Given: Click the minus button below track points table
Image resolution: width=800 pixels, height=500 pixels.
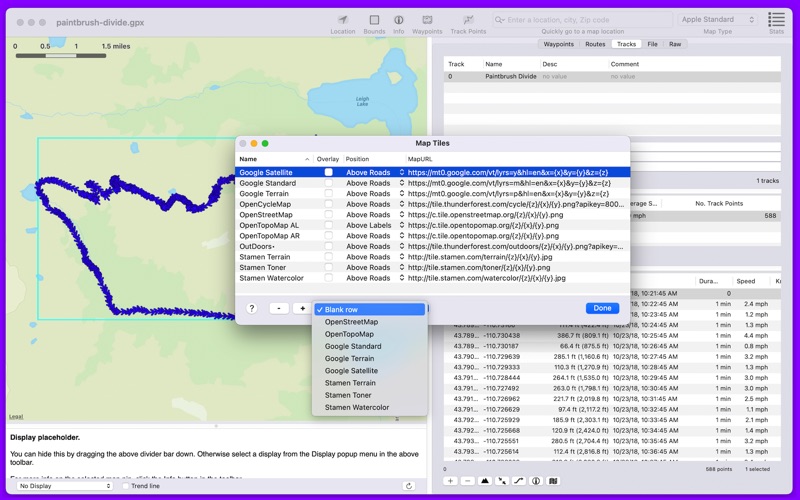Looking at the screenshot, I should (467, 481).
